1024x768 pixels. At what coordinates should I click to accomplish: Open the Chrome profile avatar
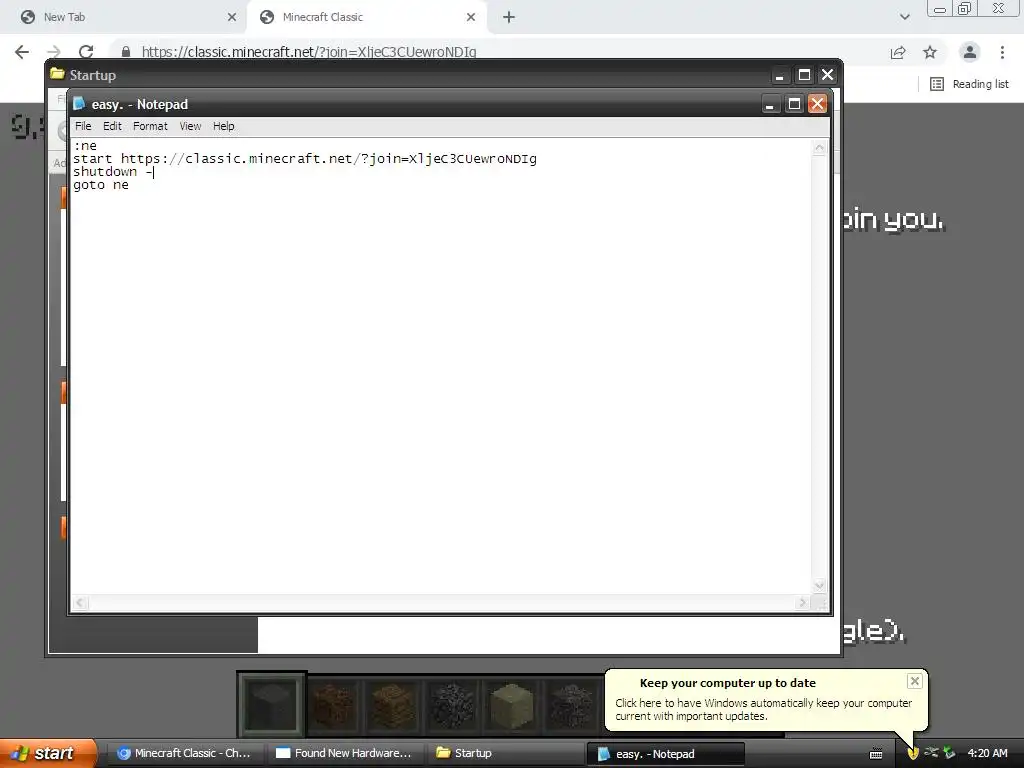click(970, 52)
